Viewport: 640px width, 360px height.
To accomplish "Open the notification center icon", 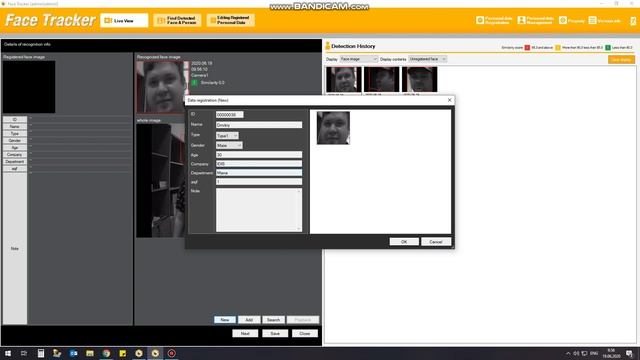I will (x=629, y=353).
